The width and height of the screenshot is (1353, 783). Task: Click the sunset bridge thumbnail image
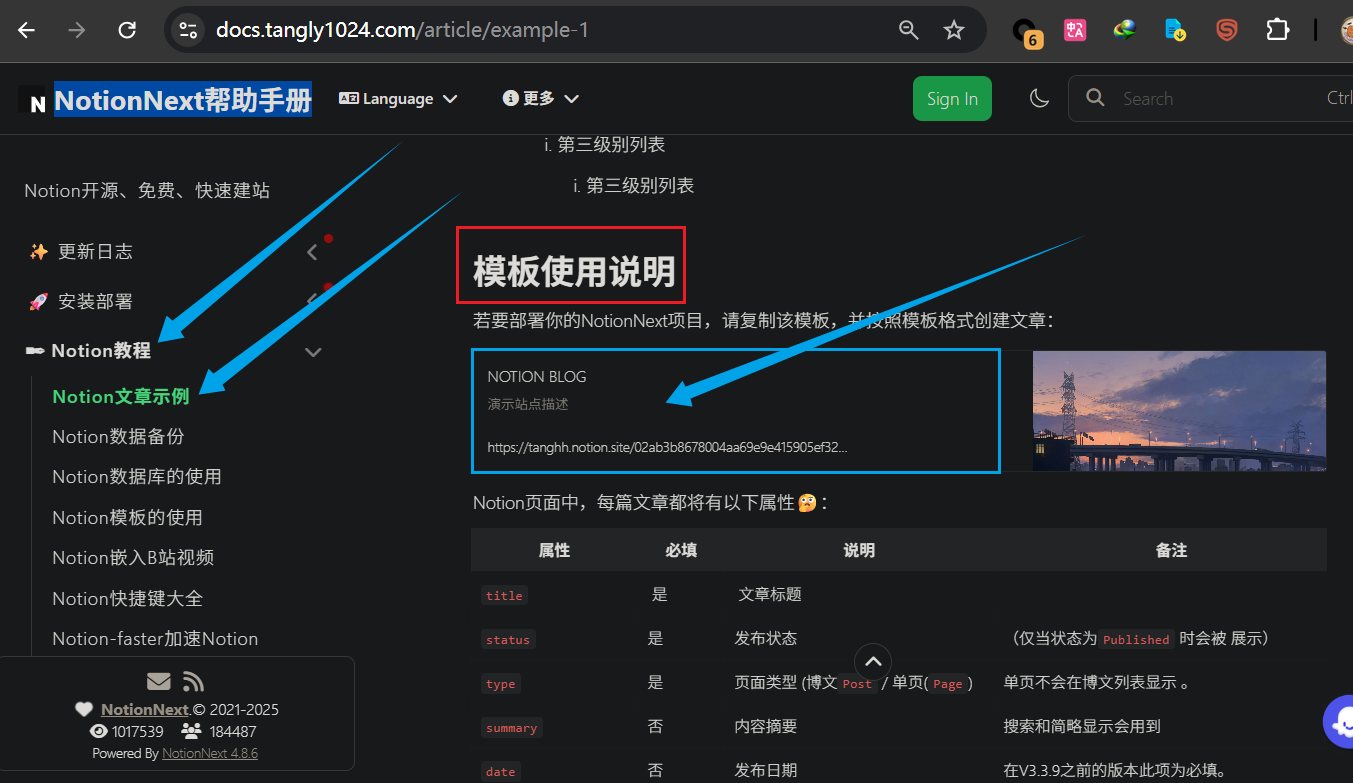(1179, 411)
